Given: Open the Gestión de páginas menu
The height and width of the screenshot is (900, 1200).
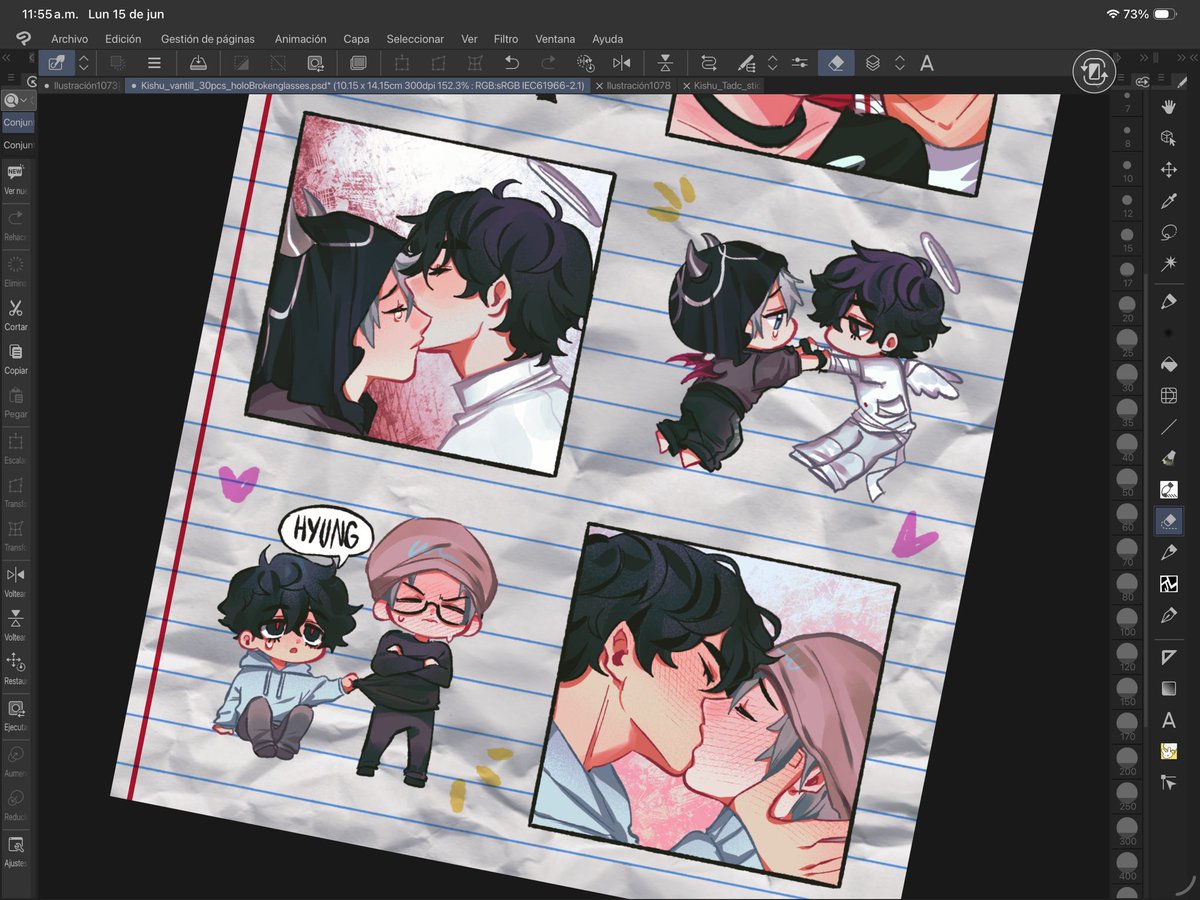Looking at the screenshot, I should pyautogui.click(x=208, y=39).
